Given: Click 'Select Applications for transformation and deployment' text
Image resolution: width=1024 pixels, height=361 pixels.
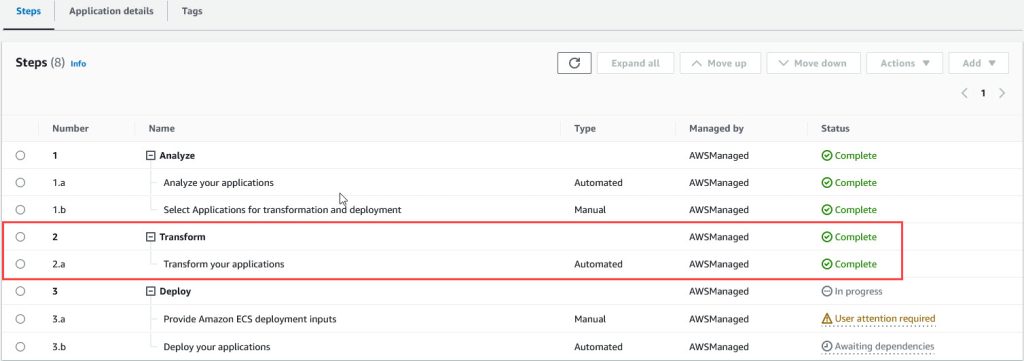Looking at the screenshot, I should coord(282,210).
